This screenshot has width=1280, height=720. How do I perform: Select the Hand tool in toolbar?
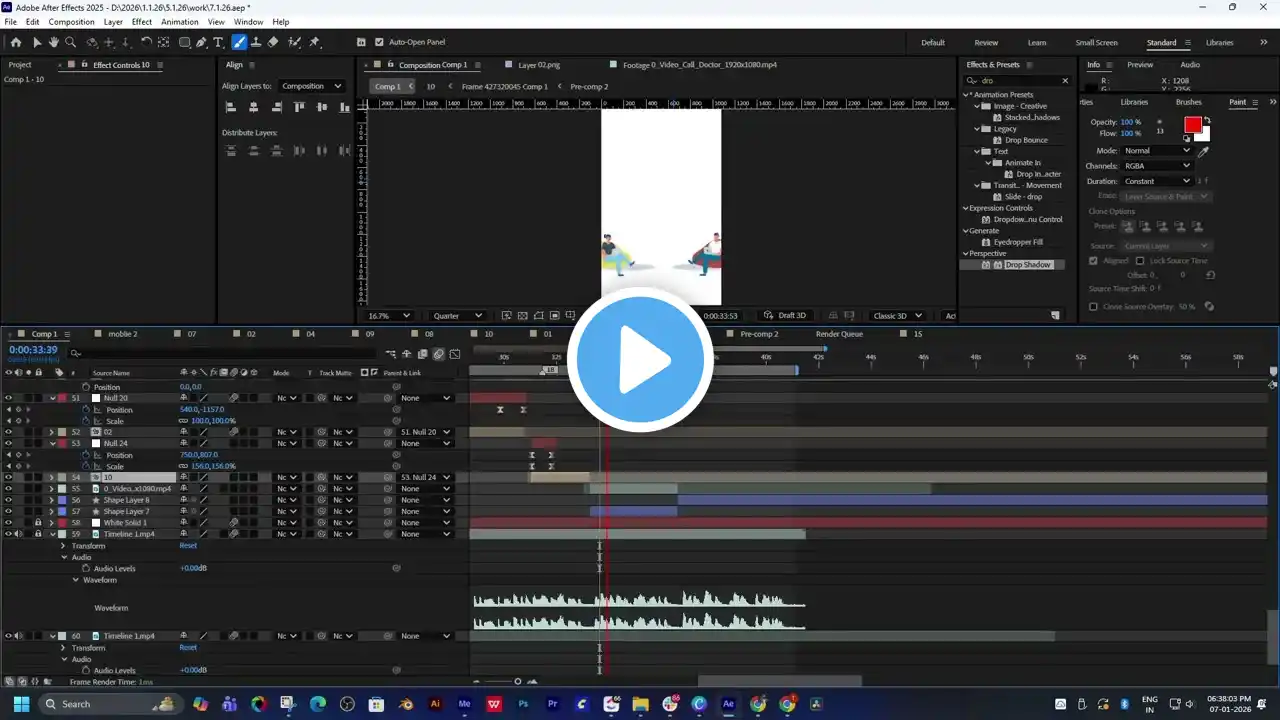coord(54,42)
